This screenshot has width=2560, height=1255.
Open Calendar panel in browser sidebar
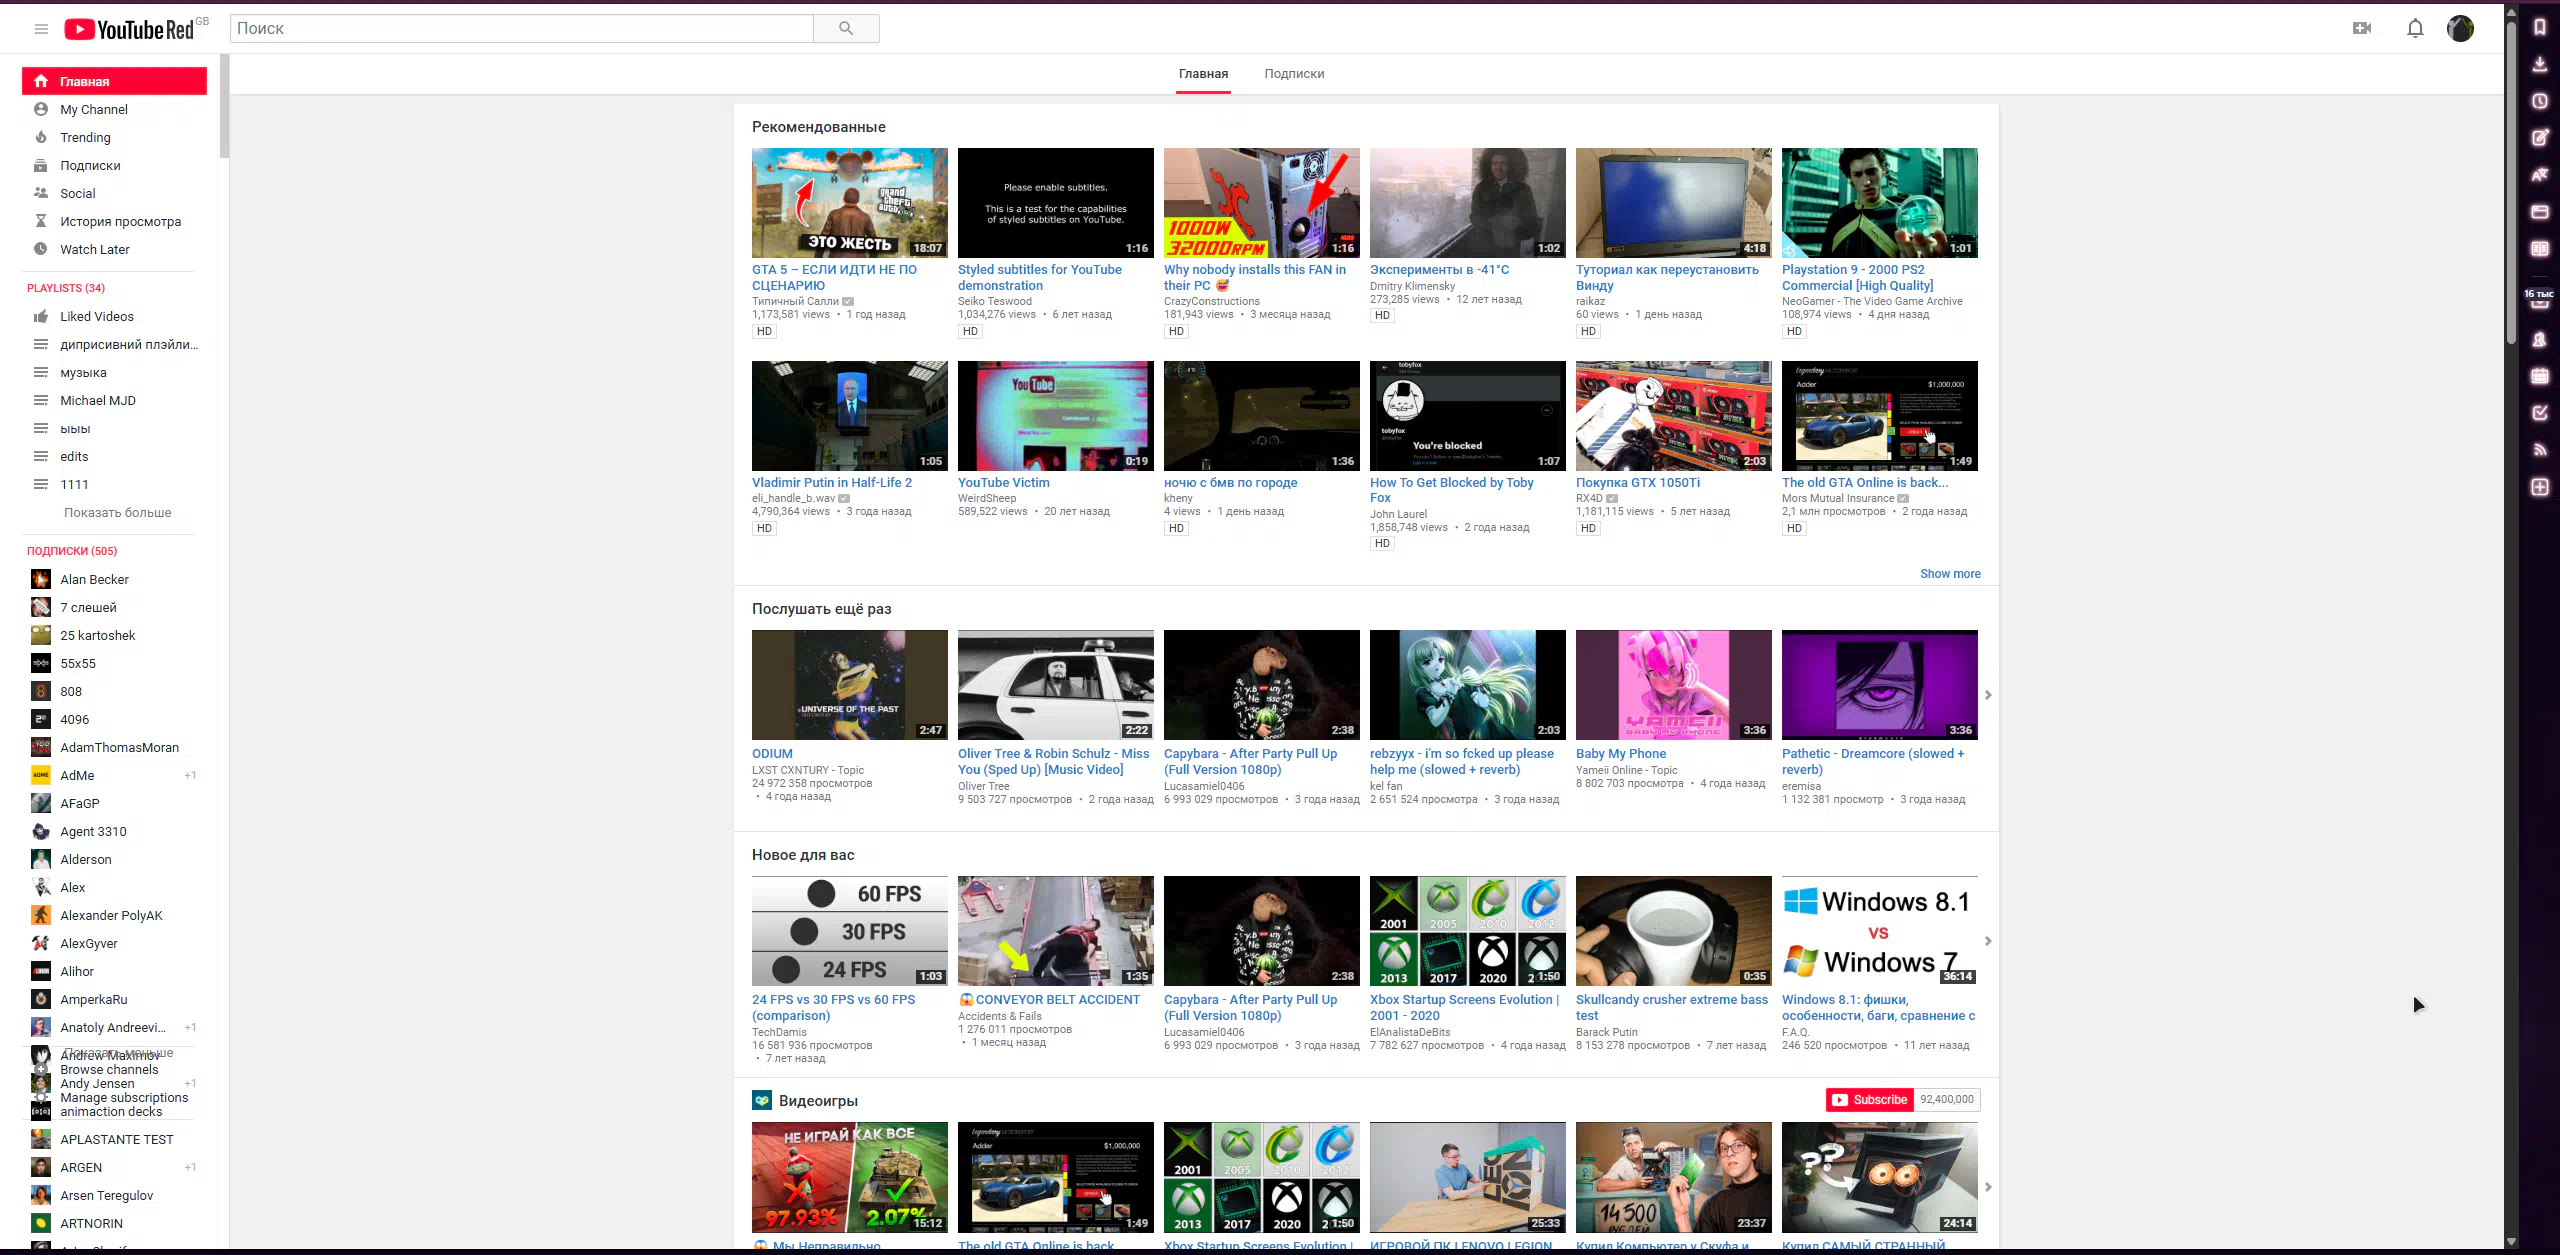tap(2540, 376)
